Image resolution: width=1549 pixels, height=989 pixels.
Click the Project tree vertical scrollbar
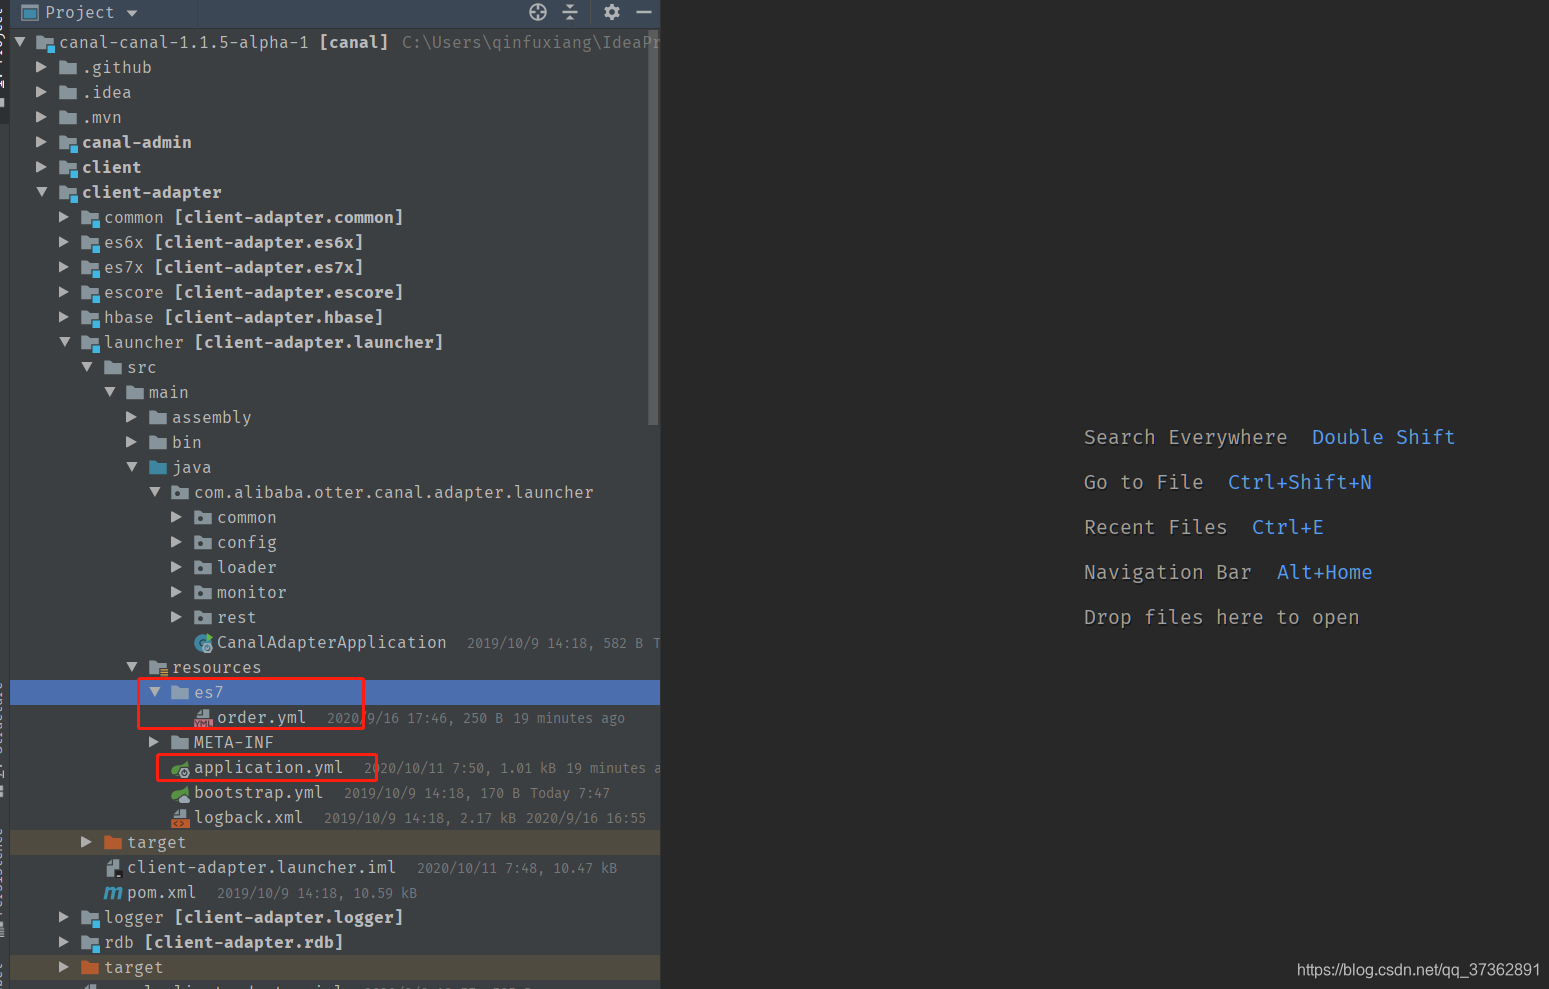coord(654,228)
